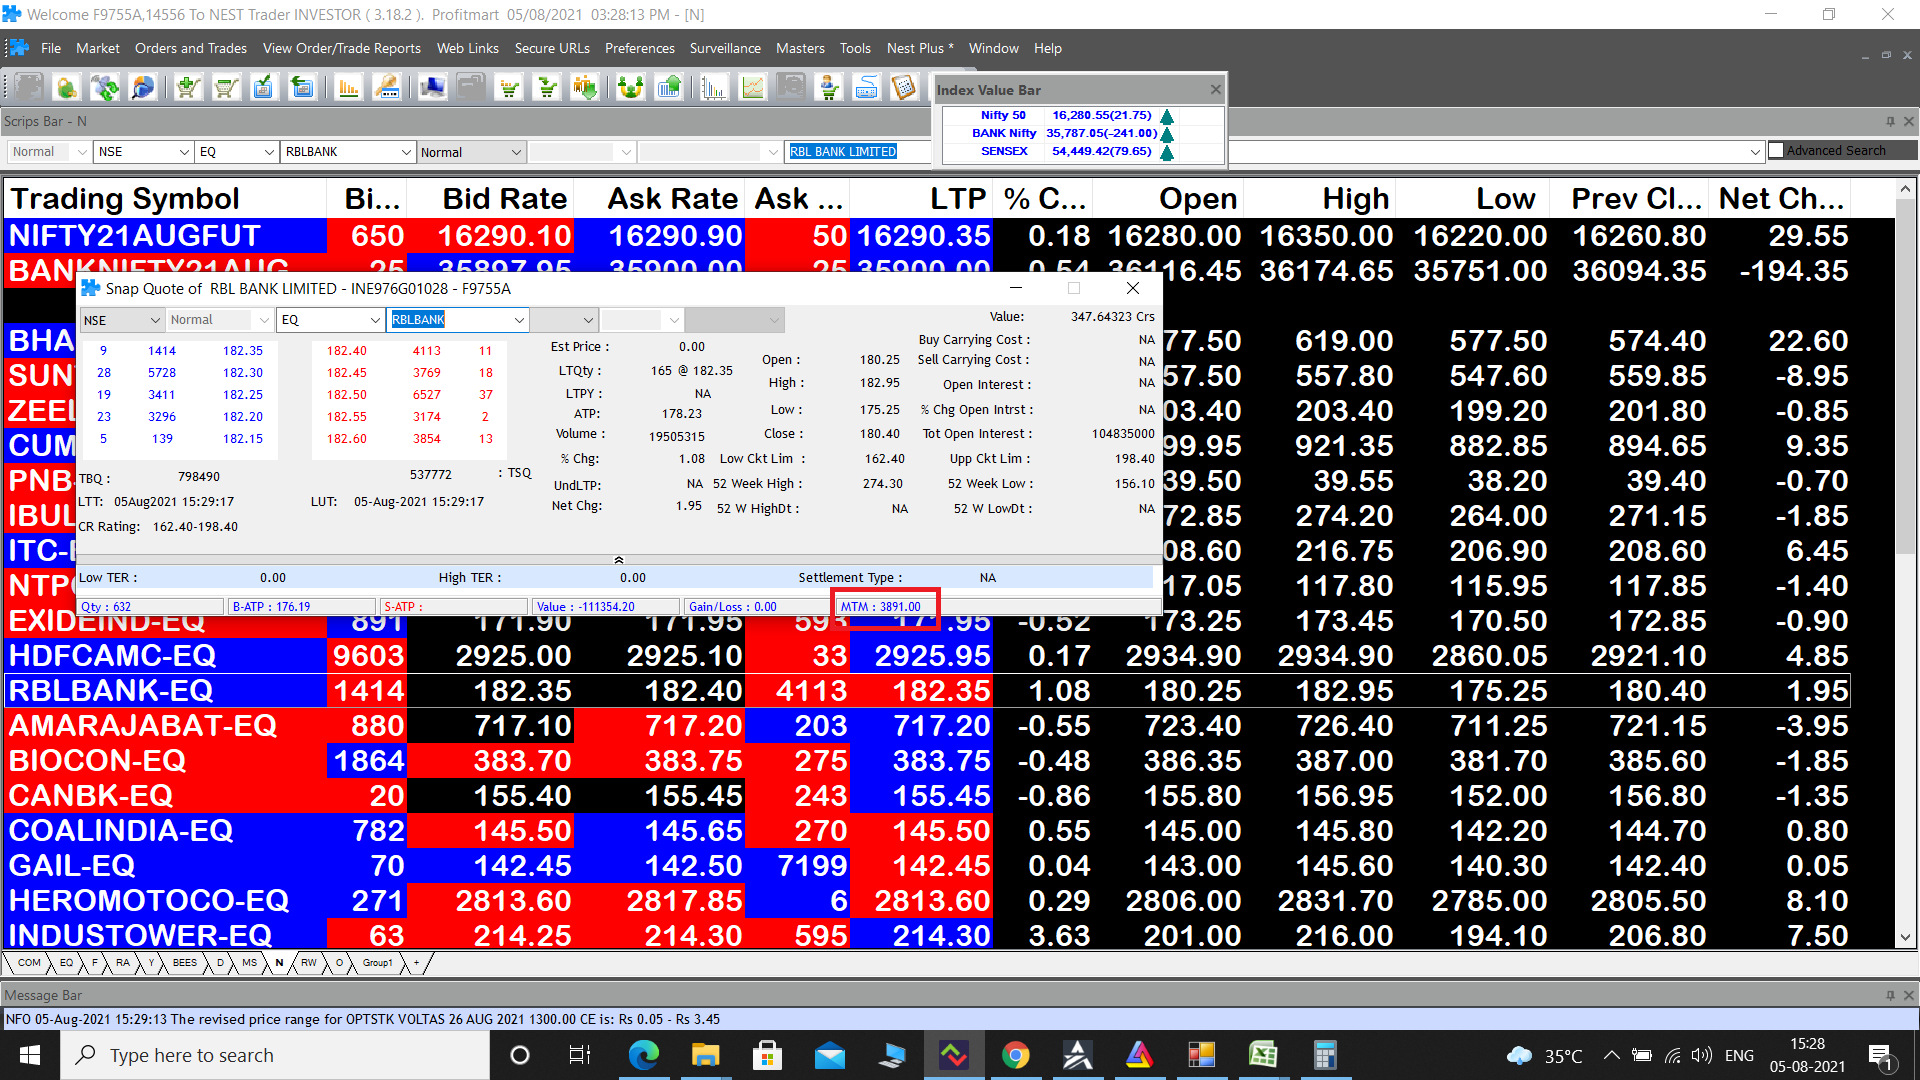Add new watchlist tab with plus
Screen dimensions: 1920x1080
pyautogui.click(x=417, y=963)
